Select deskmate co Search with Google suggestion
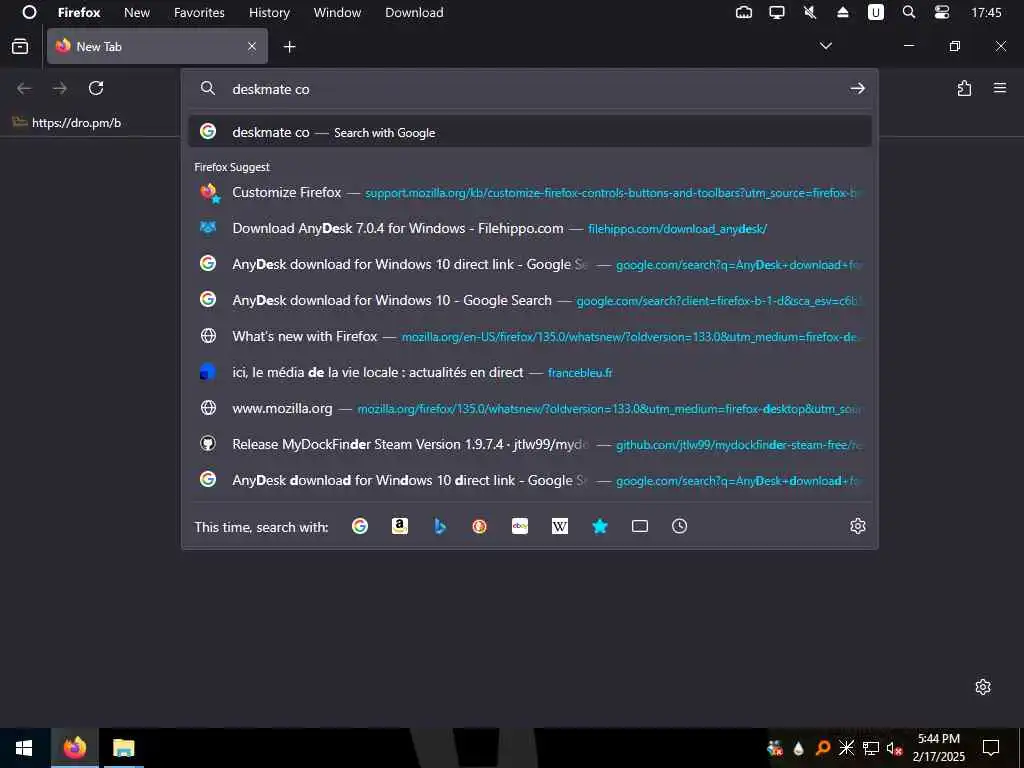 [530, 132]
